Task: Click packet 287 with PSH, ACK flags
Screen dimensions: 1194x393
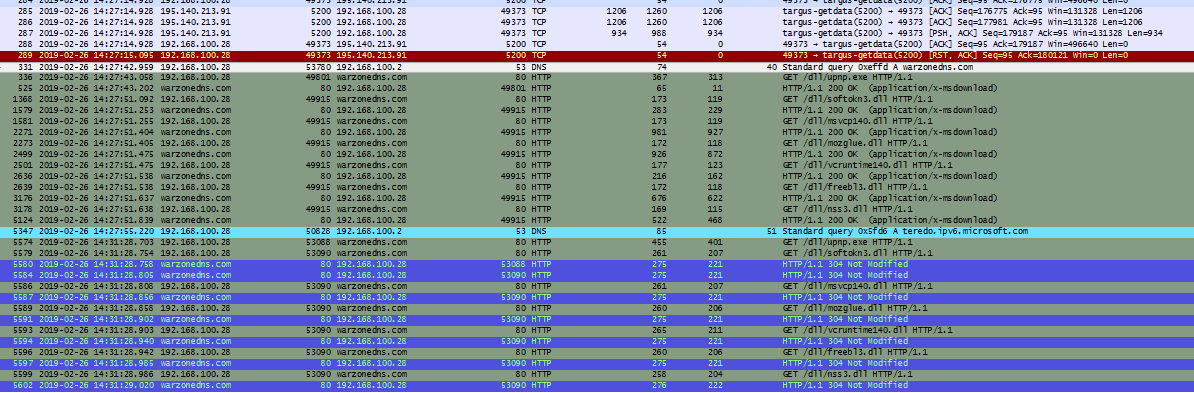Action: point(597,34)
